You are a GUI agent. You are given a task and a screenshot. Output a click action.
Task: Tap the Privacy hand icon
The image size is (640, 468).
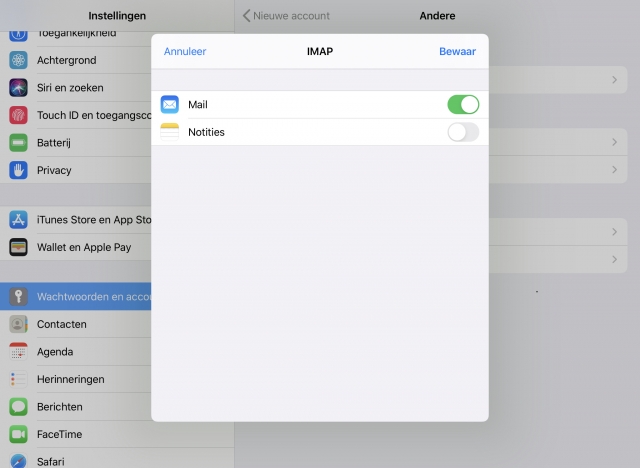click(18, 170)
